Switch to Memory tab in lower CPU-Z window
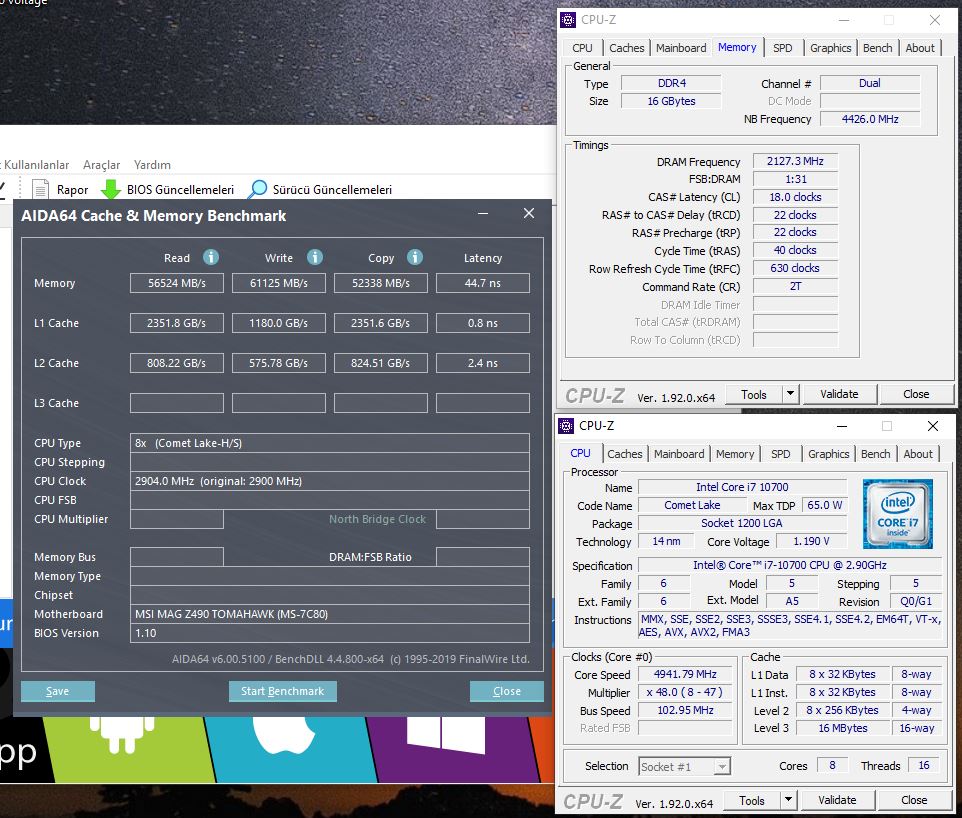Screen dimensions: 962x818 pyautogui.click(x=734, y=454)
